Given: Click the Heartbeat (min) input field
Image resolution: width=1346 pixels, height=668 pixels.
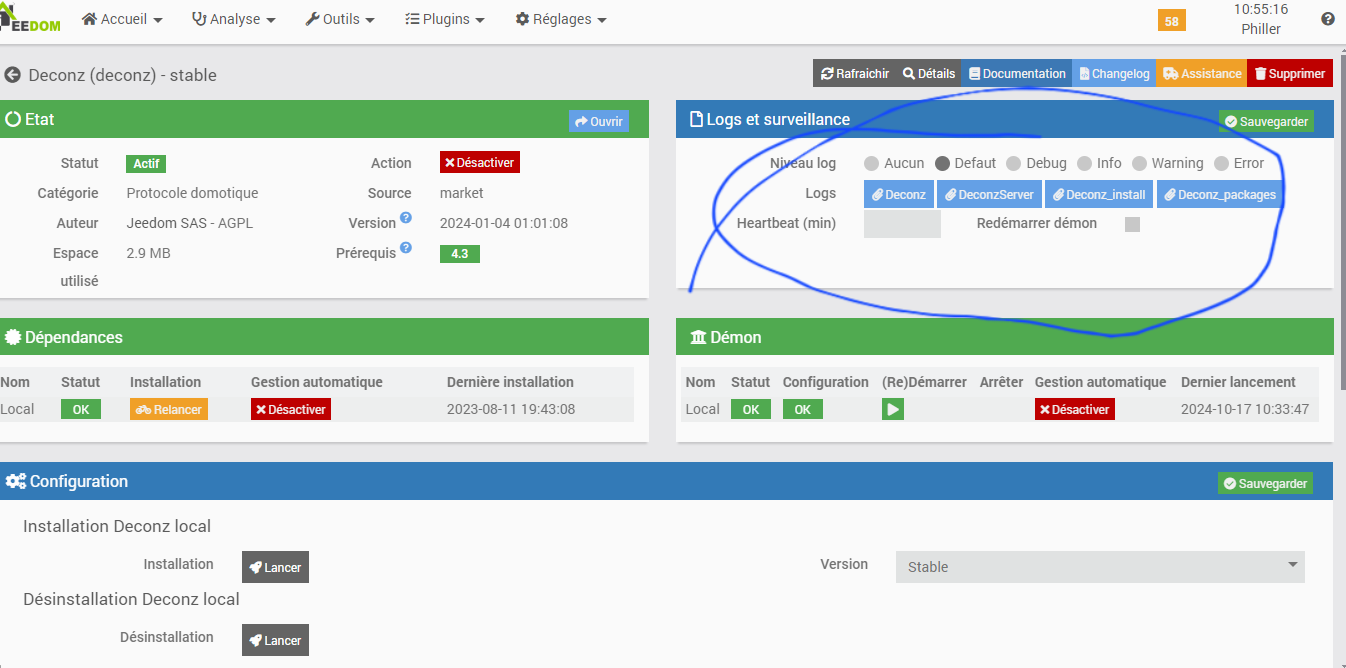Looking at the screenshot, I should [902, 224].
